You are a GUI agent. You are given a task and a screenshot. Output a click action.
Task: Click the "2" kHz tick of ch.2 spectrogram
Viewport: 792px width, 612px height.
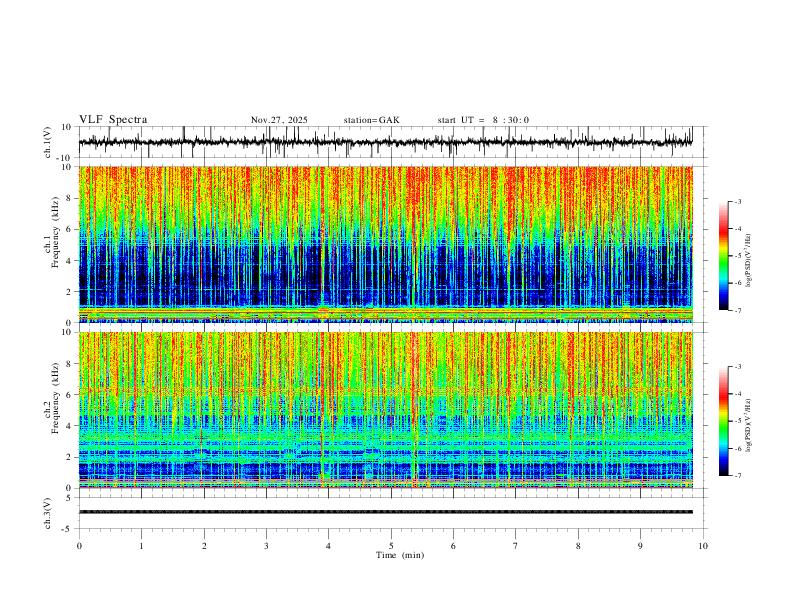coord(70,457)
